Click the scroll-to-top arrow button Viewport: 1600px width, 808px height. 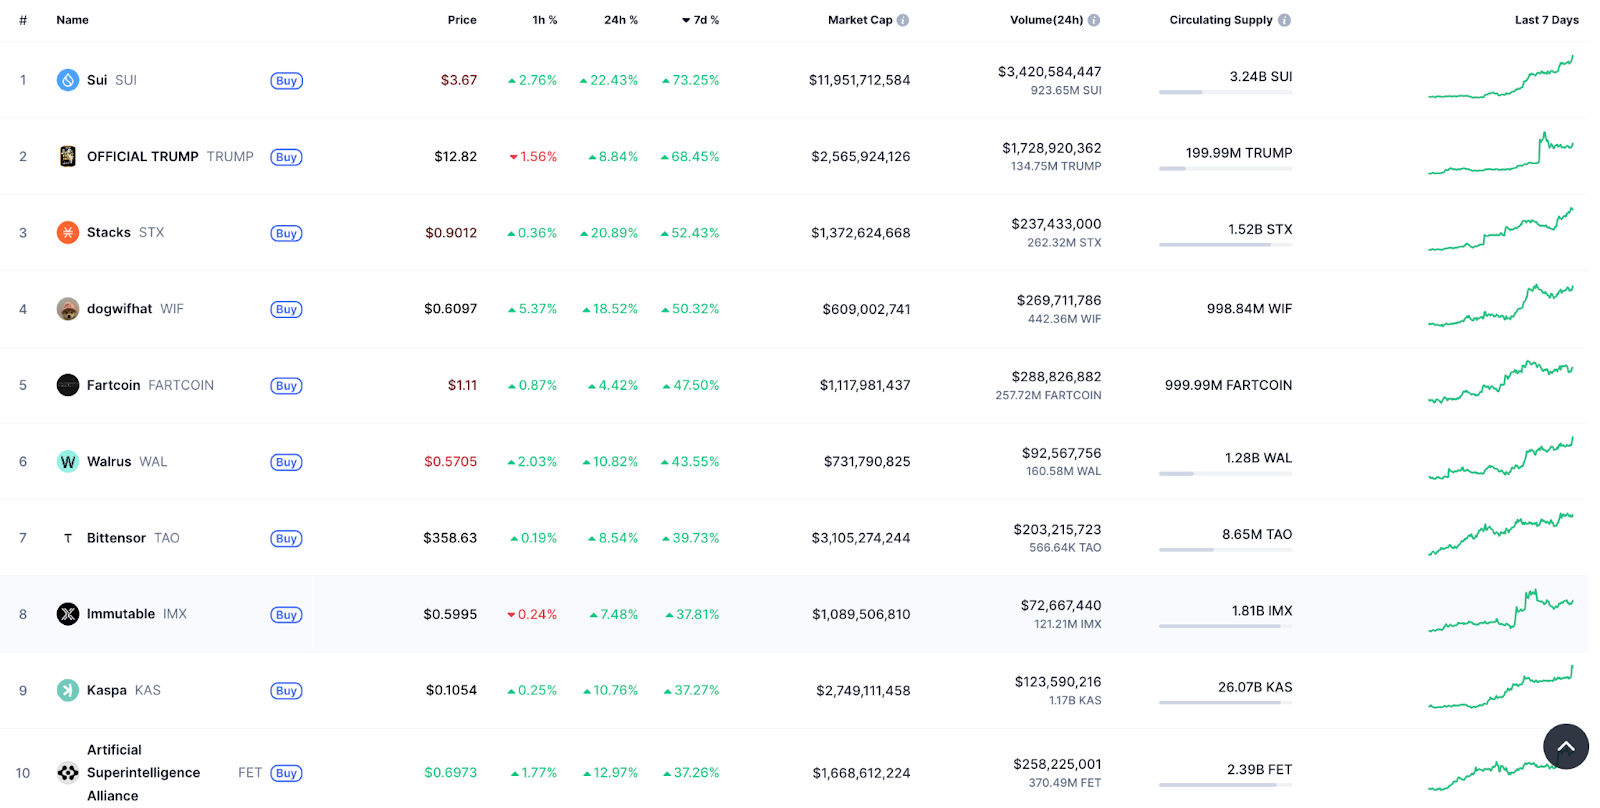click(1565, 746)
